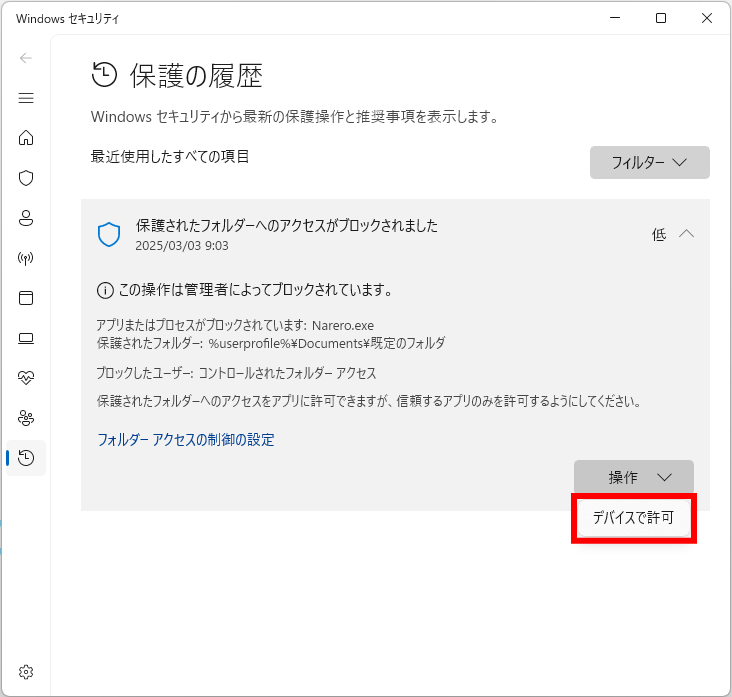Click 最近使用したすべての項目 label
The height and width of the screenshot is (697, 732).
(170, 156)
